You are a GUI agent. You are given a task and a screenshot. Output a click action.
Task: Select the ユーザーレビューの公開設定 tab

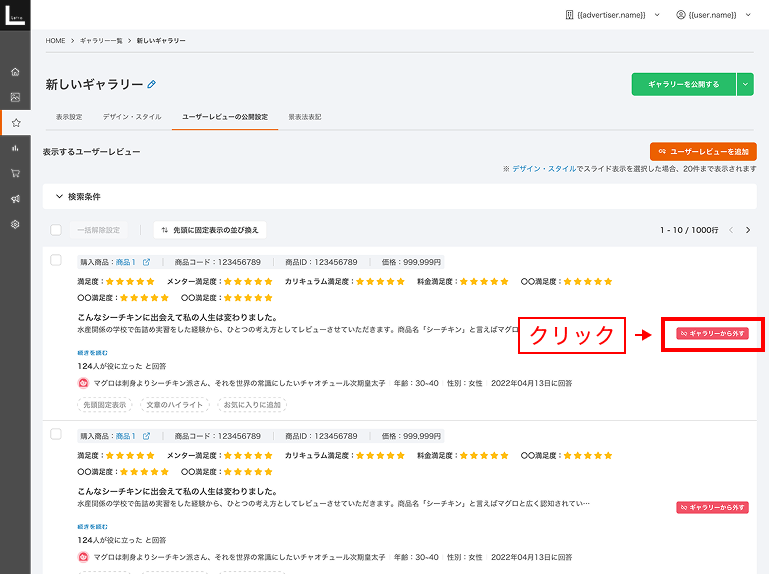click(225, 117)
